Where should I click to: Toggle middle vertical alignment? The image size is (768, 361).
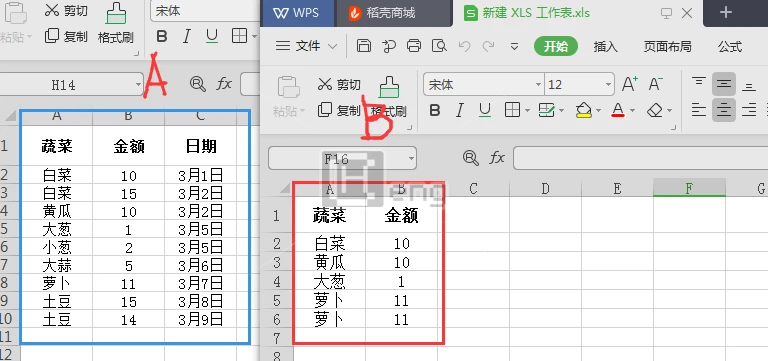tap(723, 84)
